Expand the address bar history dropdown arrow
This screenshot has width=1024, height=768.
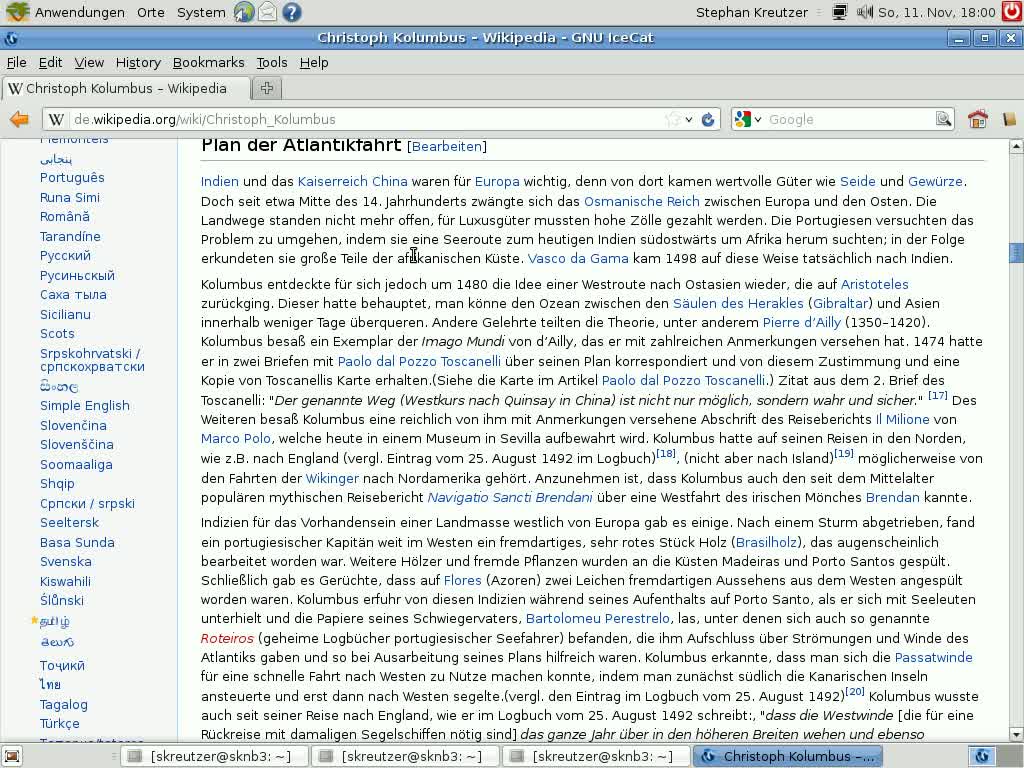point(689,120)
